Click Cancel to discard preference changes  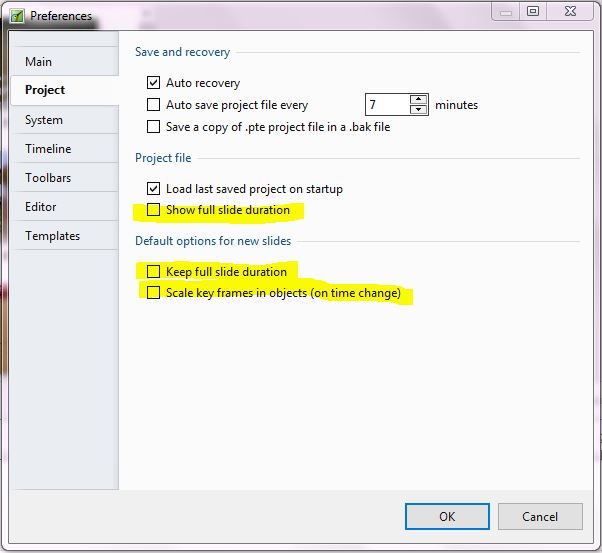pos(540,516)
